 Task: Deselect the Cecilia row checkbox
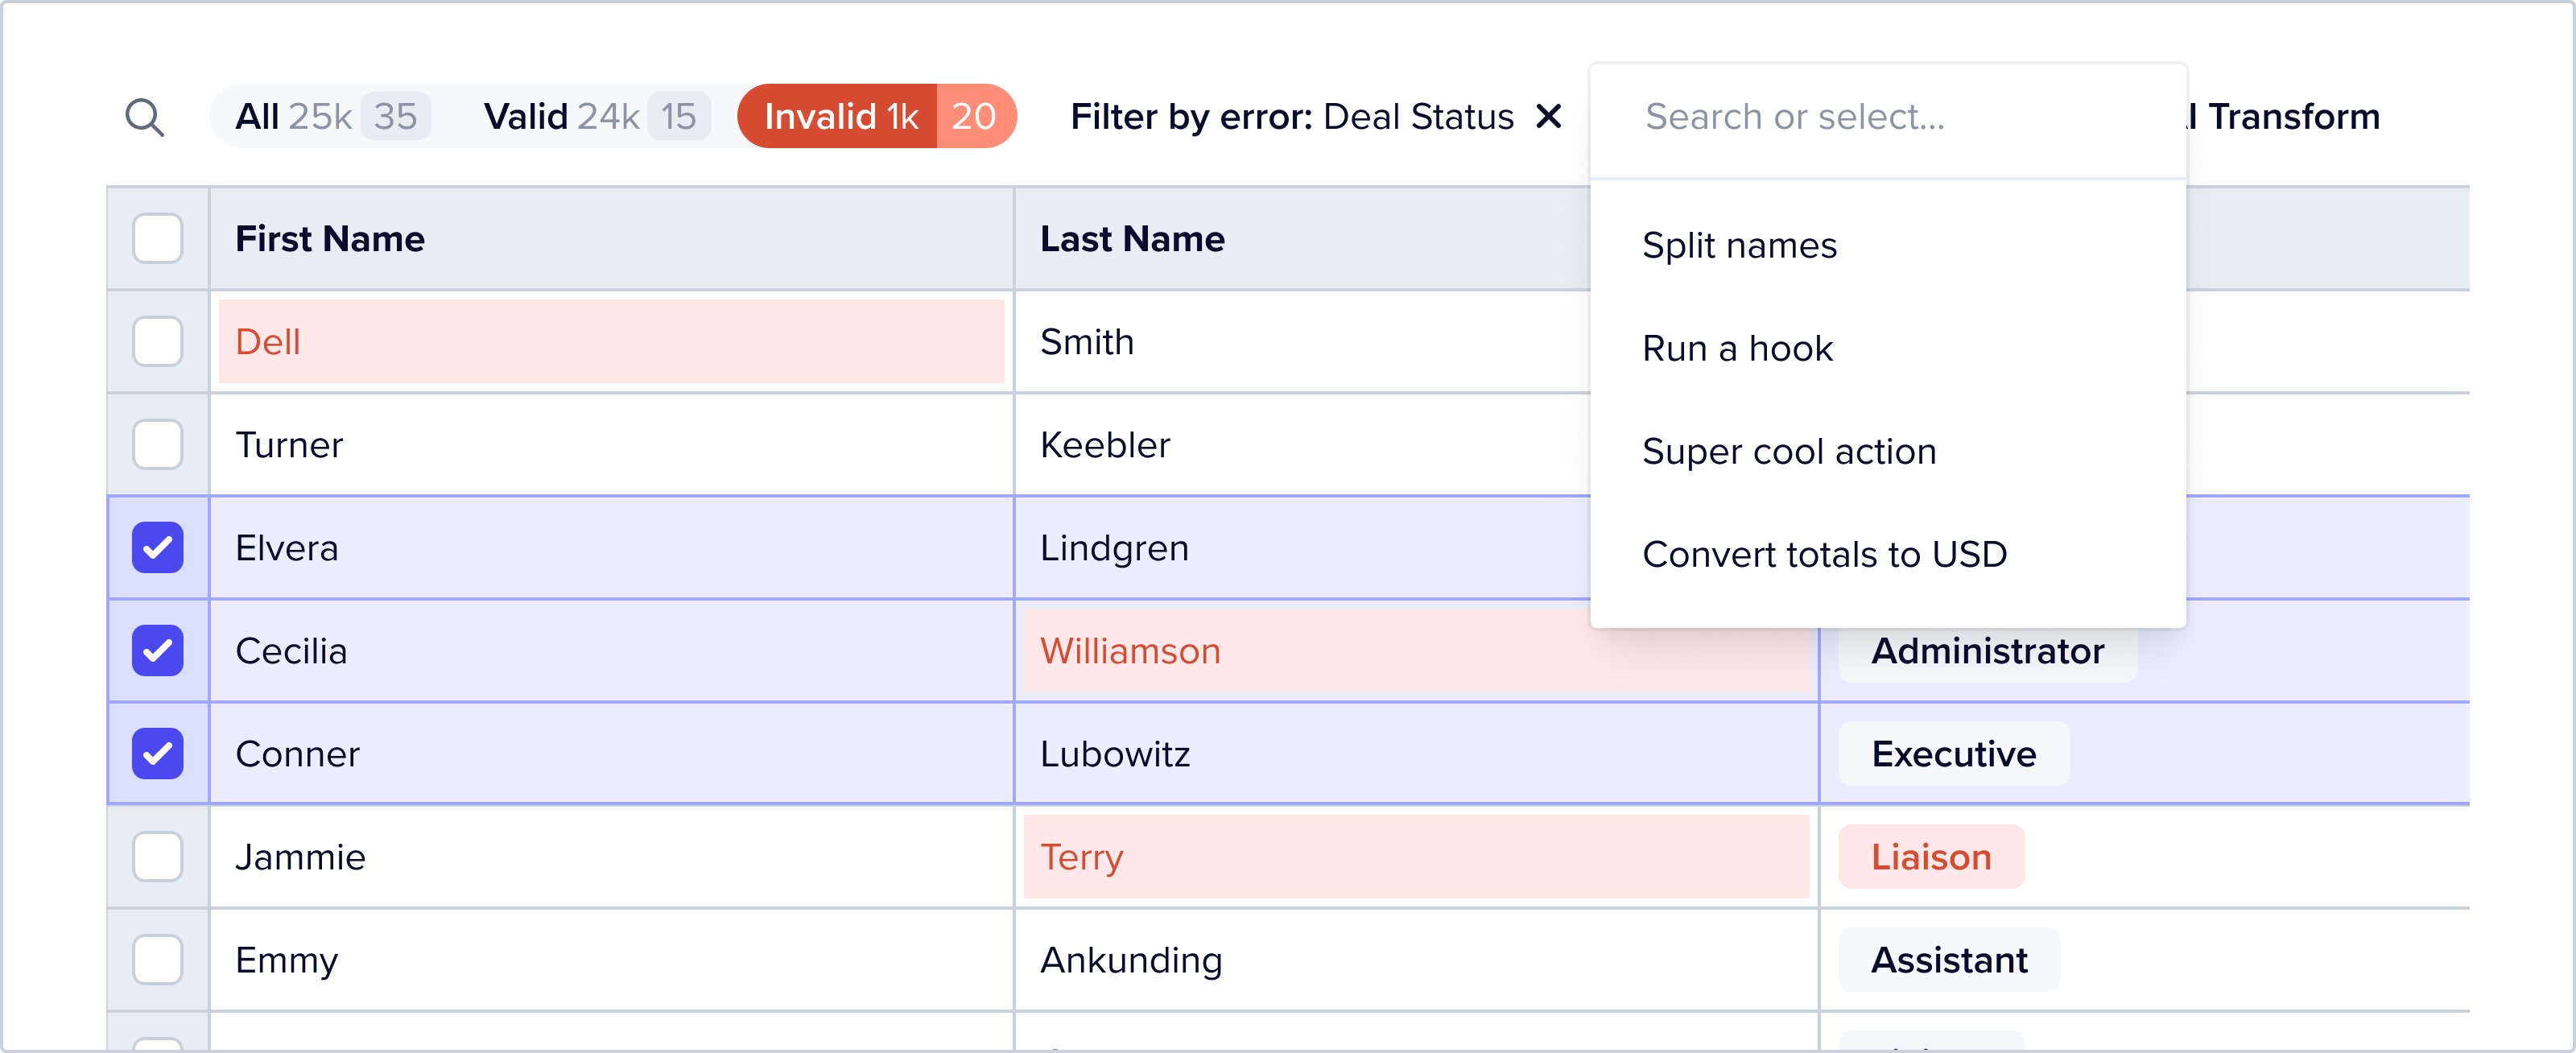click(158, 651)
